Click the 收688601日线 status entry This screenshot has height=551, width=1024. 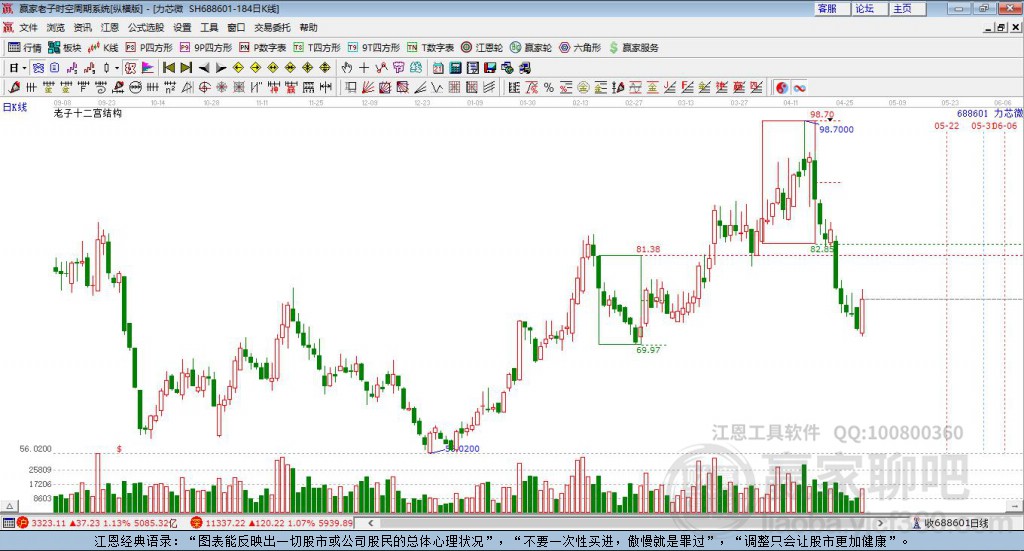tap(950, 523)
